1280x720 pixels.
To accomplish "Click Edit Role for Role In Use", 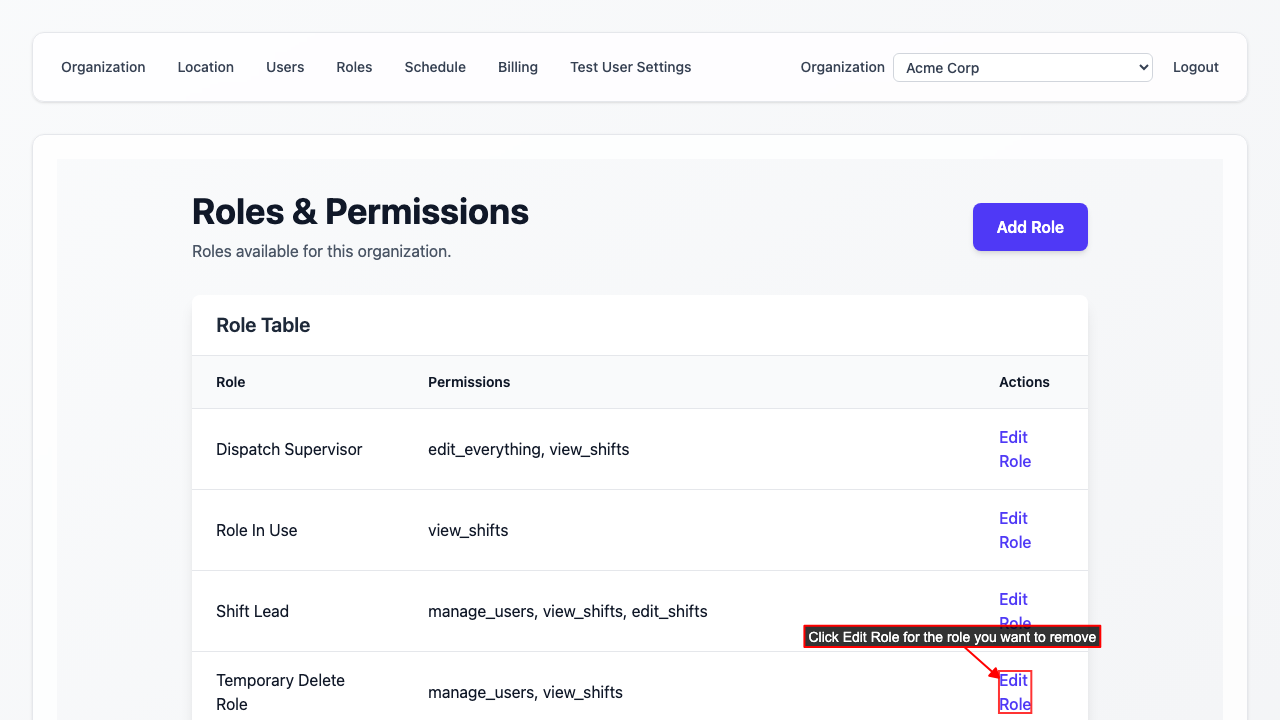I will (1014, 530).
